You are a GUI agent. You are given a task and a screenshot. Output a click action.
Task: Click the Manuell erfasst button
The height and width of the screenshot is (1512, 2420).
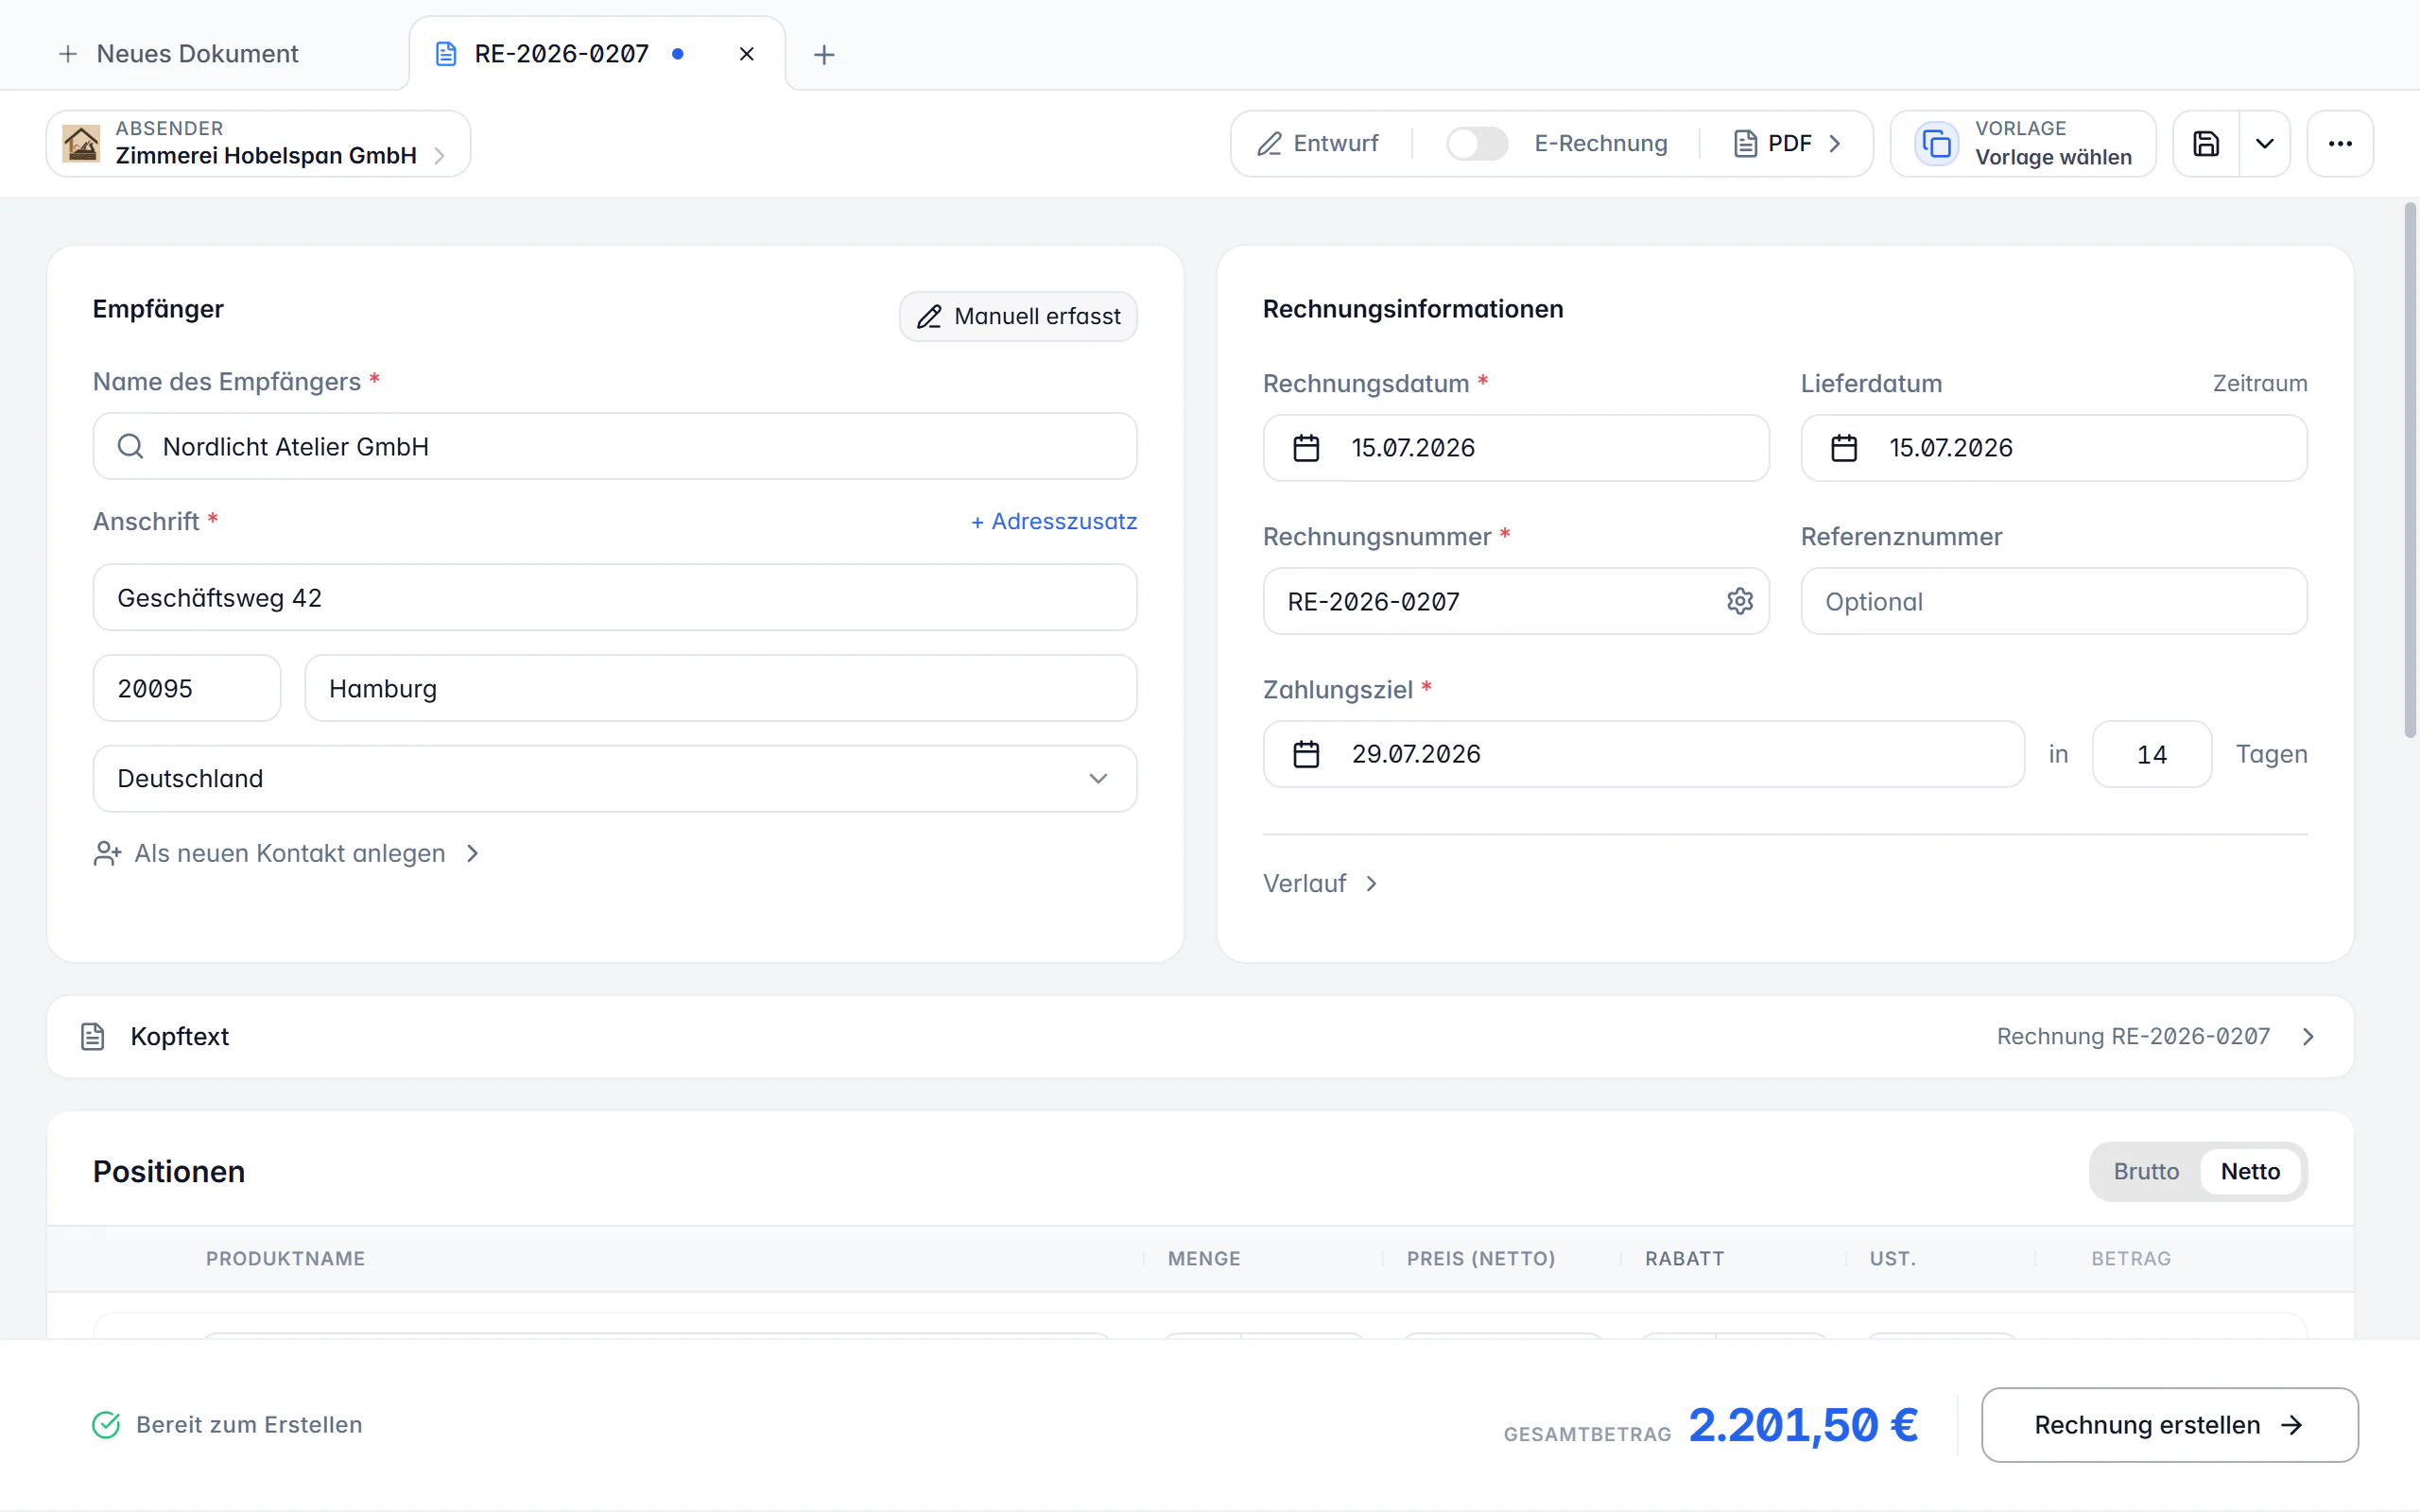tap(1018, 316)
